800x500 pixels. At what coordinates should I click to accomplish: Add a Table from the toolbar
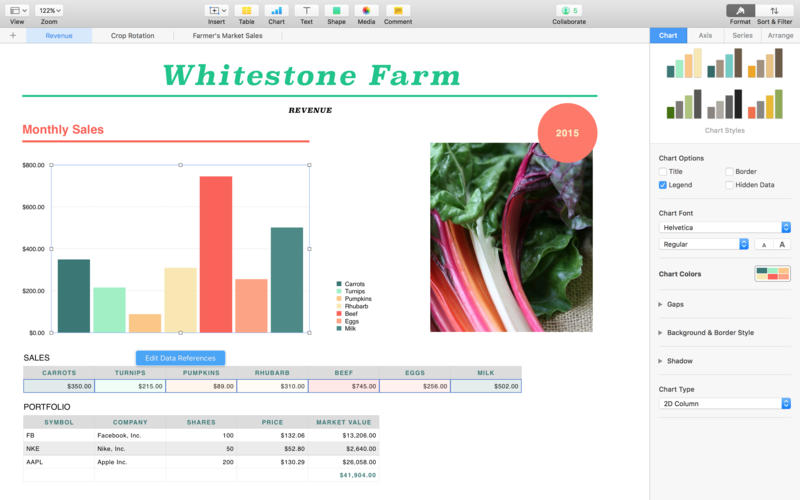pyautogui.click(x=246, y=10)
